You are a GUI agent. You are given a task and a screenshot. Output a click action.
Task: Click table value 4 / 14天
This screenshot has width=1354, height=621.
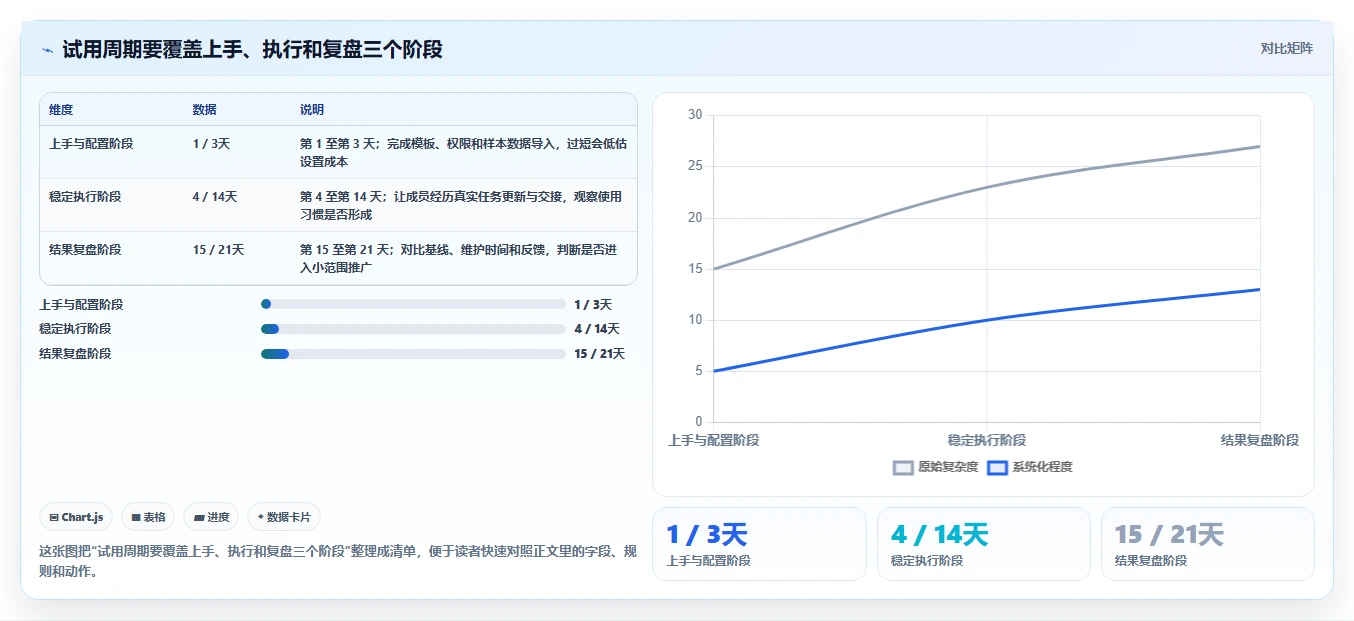tap(215, 197)
